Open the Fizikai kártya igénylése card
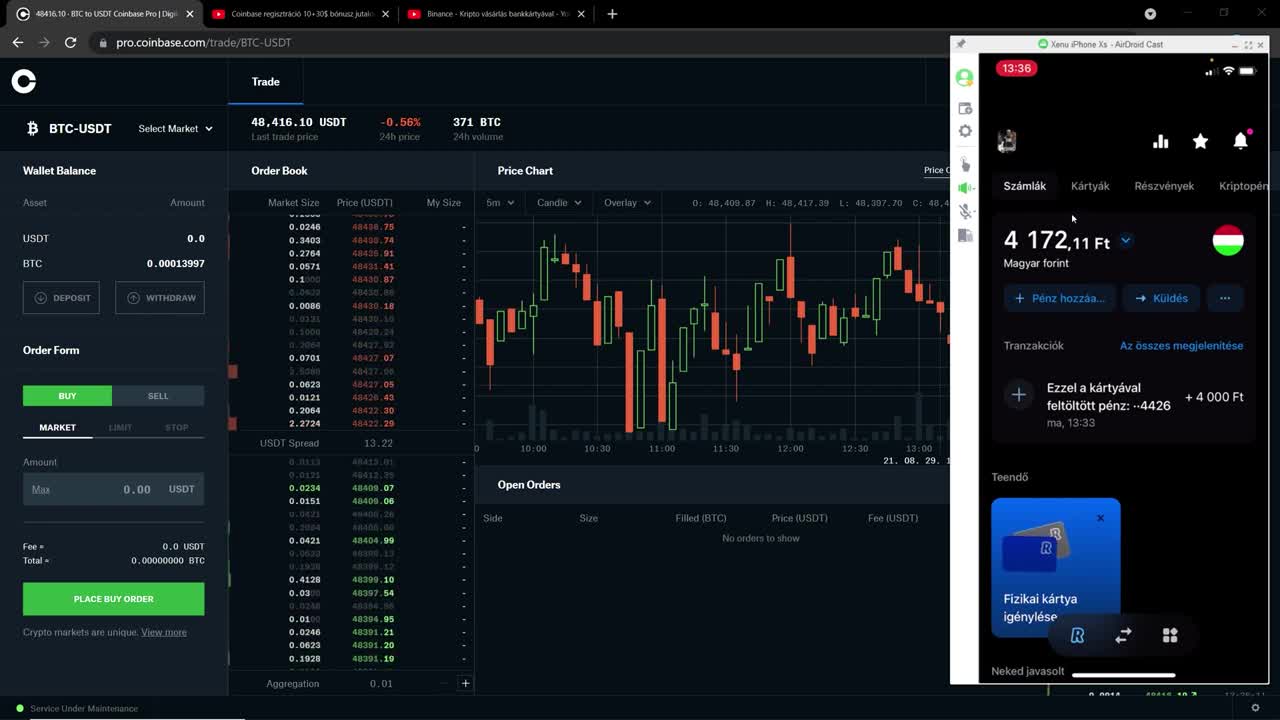 [x=1056, y=567]
